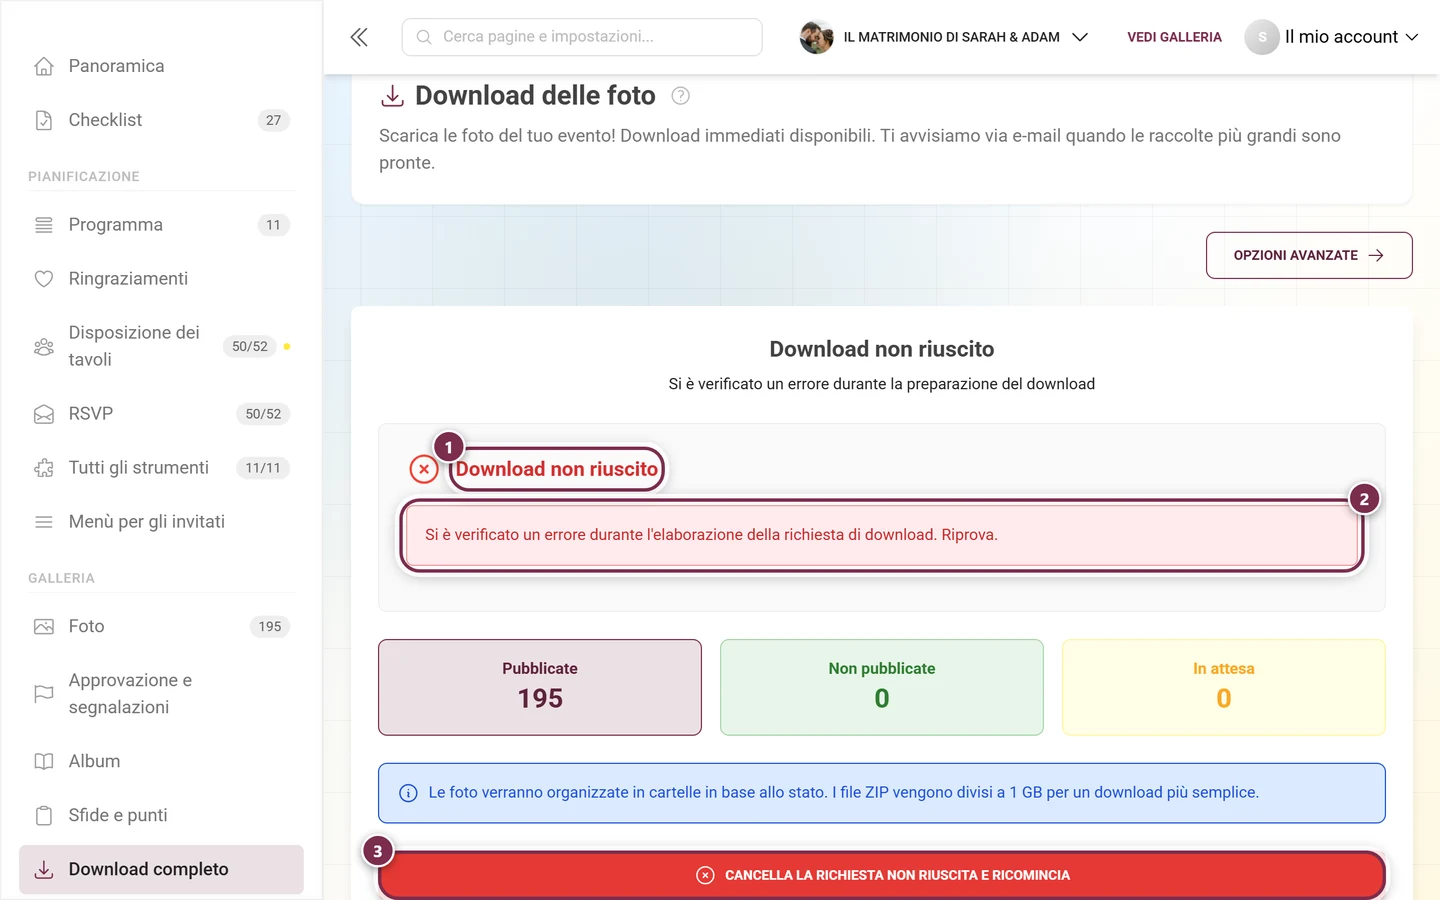Open RSVP section
The image size is (1440, 900).
pos(161,414)
